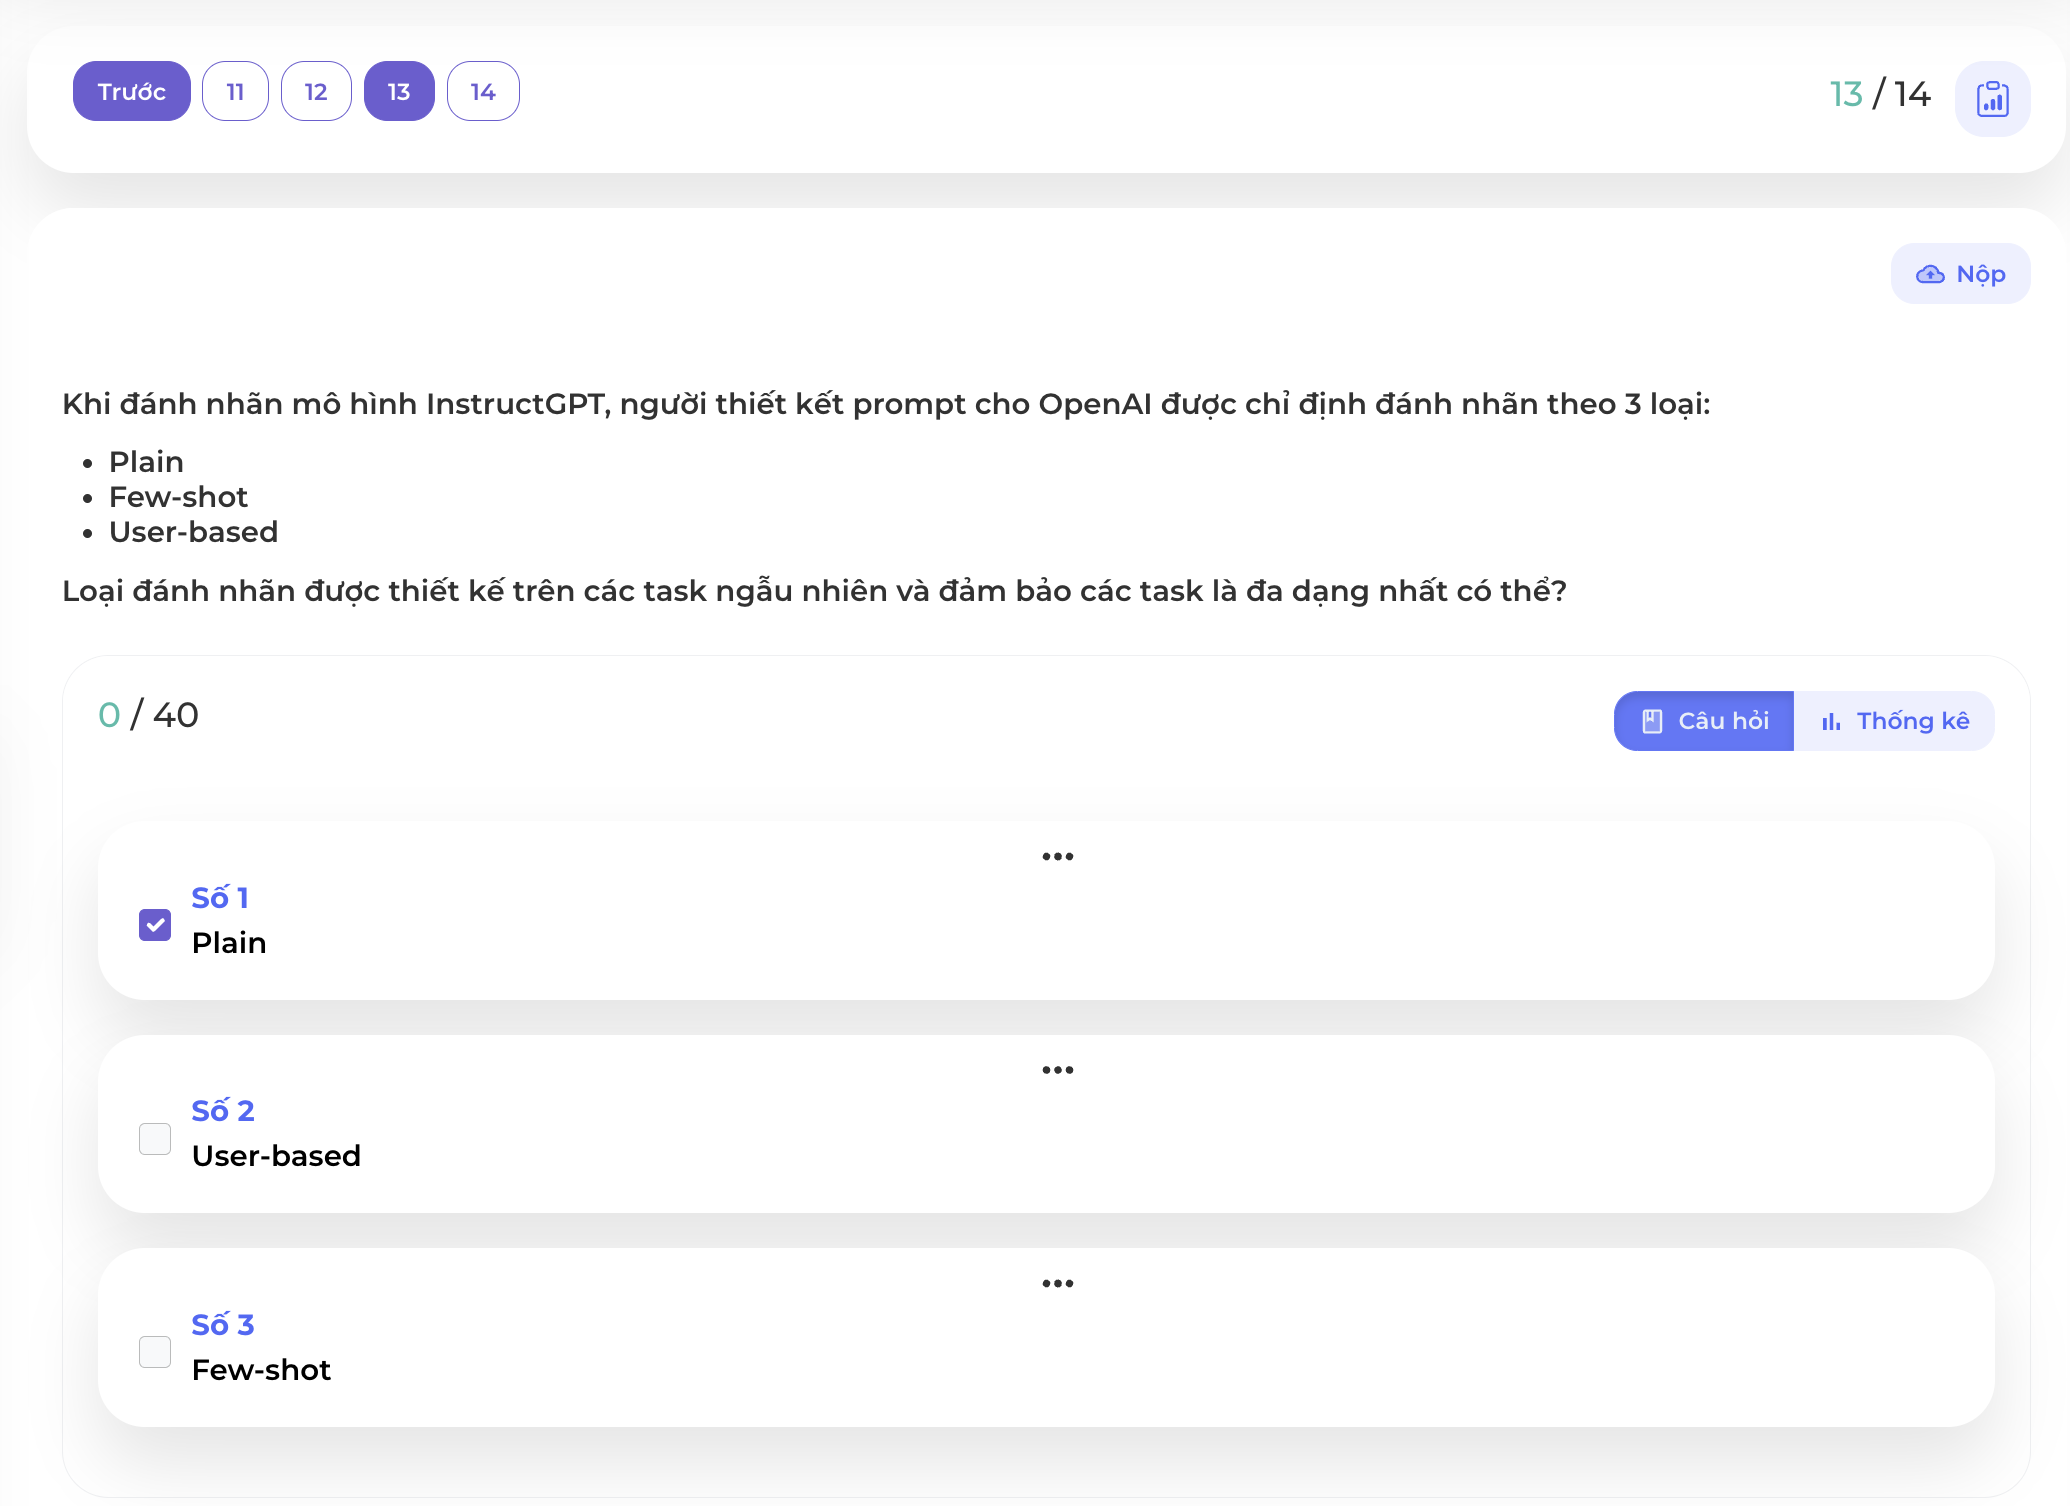The image size is (2070, 1506).
Task: Click the Few-shot answer text
Action: tap(261, 1369)
